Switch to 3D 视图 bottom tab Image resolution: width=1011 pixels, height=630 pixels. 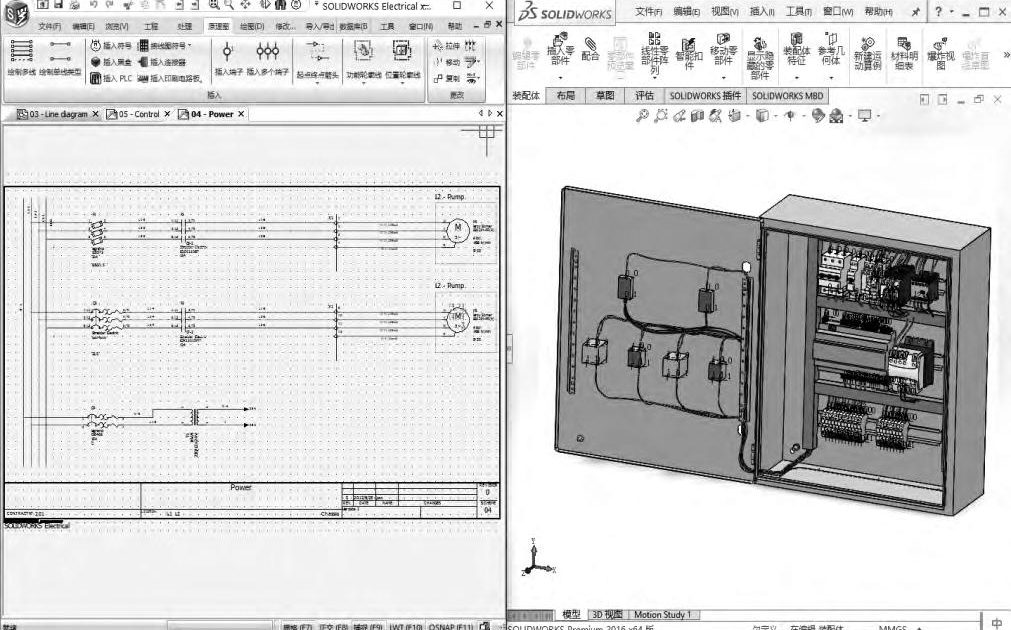[x=607, y=615]
